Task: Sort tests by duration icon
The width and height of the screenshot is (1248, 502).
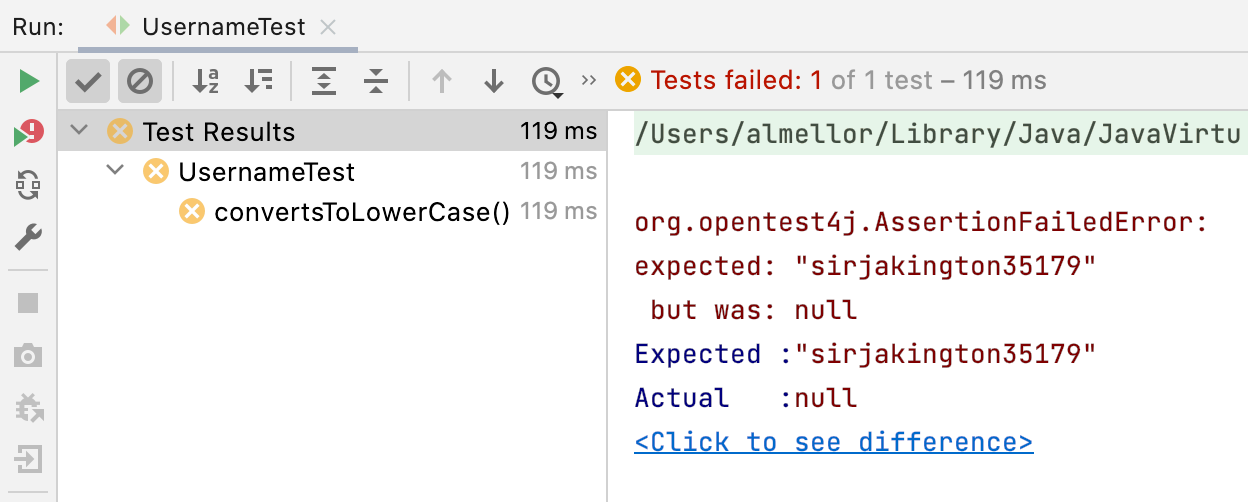Action: [x=259, y=81]
